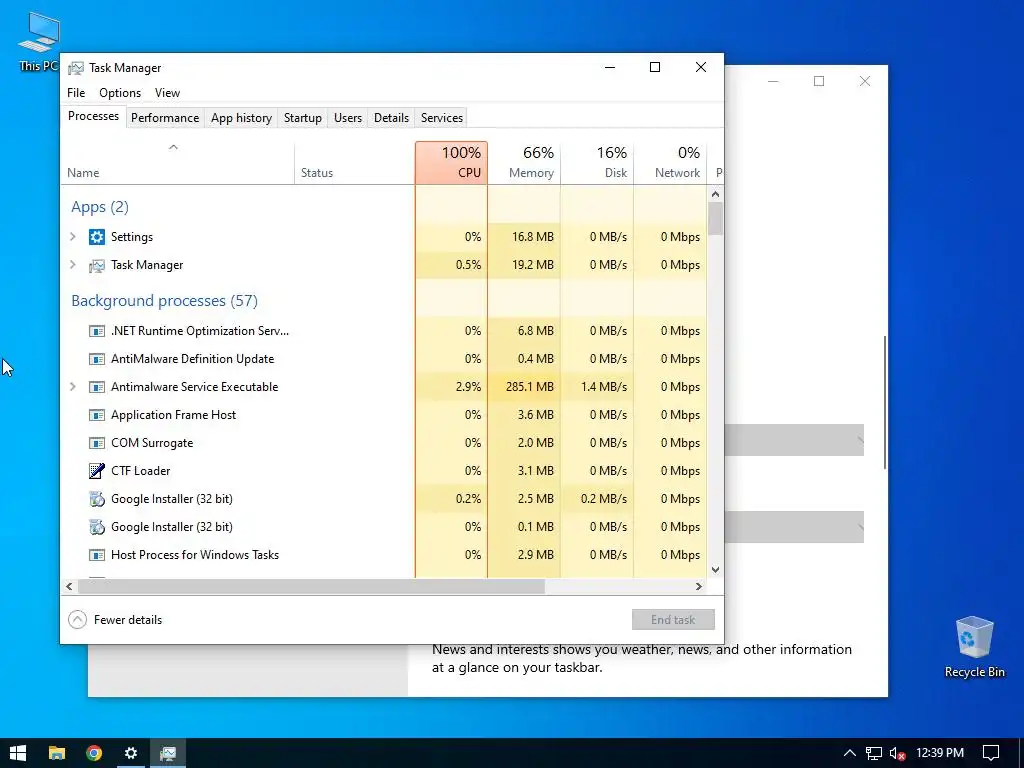This screenshot has width=1024, height=768.
Task: Click the Settings window vertical scrollbar
Action: (x=885, y=402)
